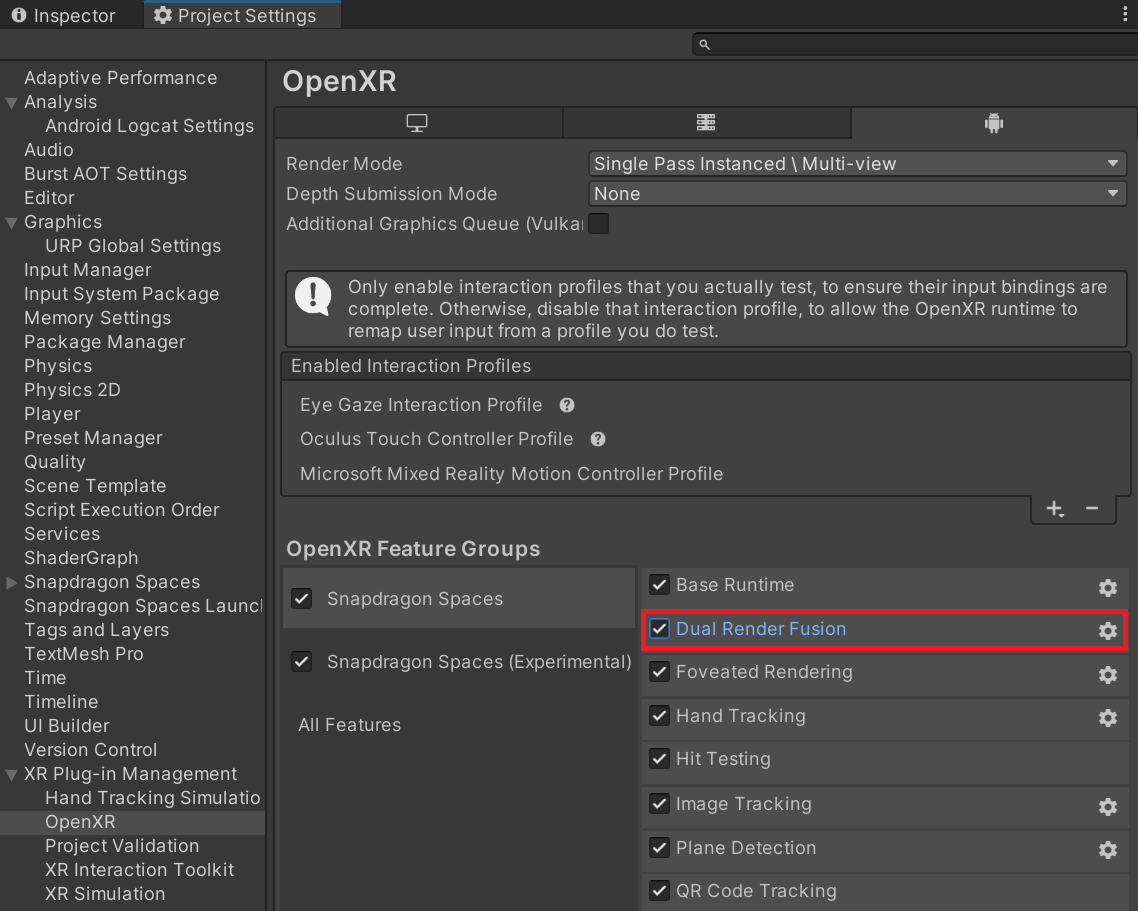
Task: Add an interaction profile with plus button
Action: coord(1055,509)
